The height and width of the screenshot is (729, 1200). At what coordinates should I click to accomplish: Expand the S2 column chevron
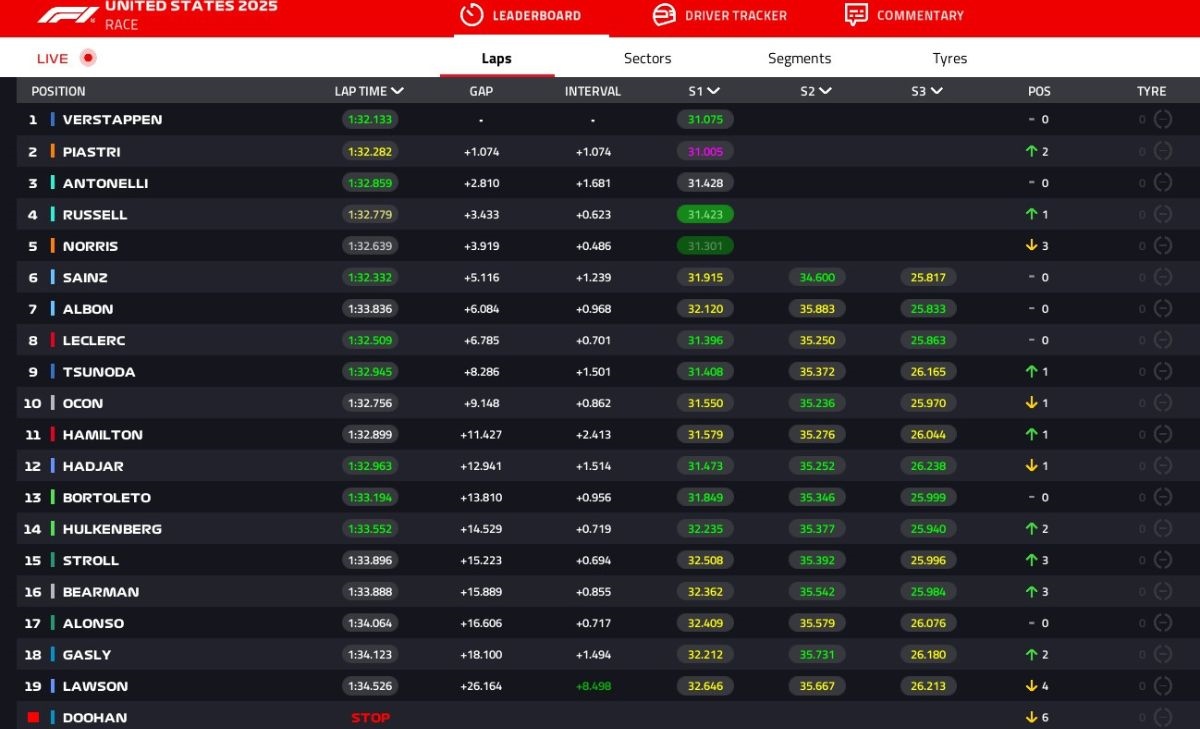(x=825, y=91)
